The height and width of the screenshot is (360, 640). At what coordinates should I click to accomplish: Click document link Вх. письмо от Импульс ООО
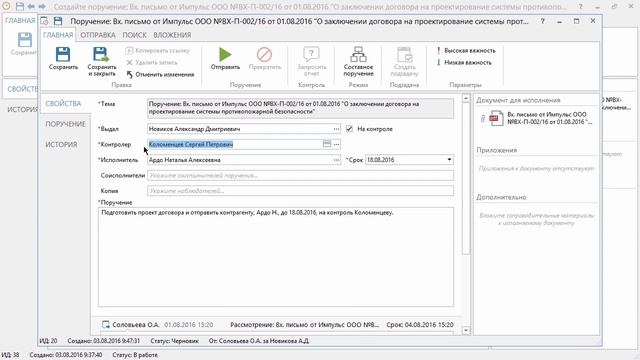pyautogui.click(x=549, y=118)
